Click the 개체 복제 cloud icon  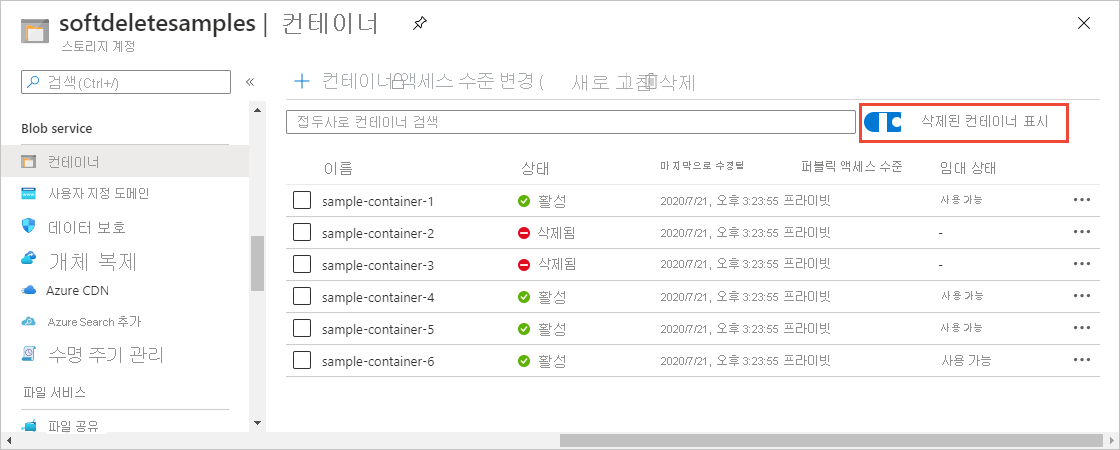coord(29,258)
